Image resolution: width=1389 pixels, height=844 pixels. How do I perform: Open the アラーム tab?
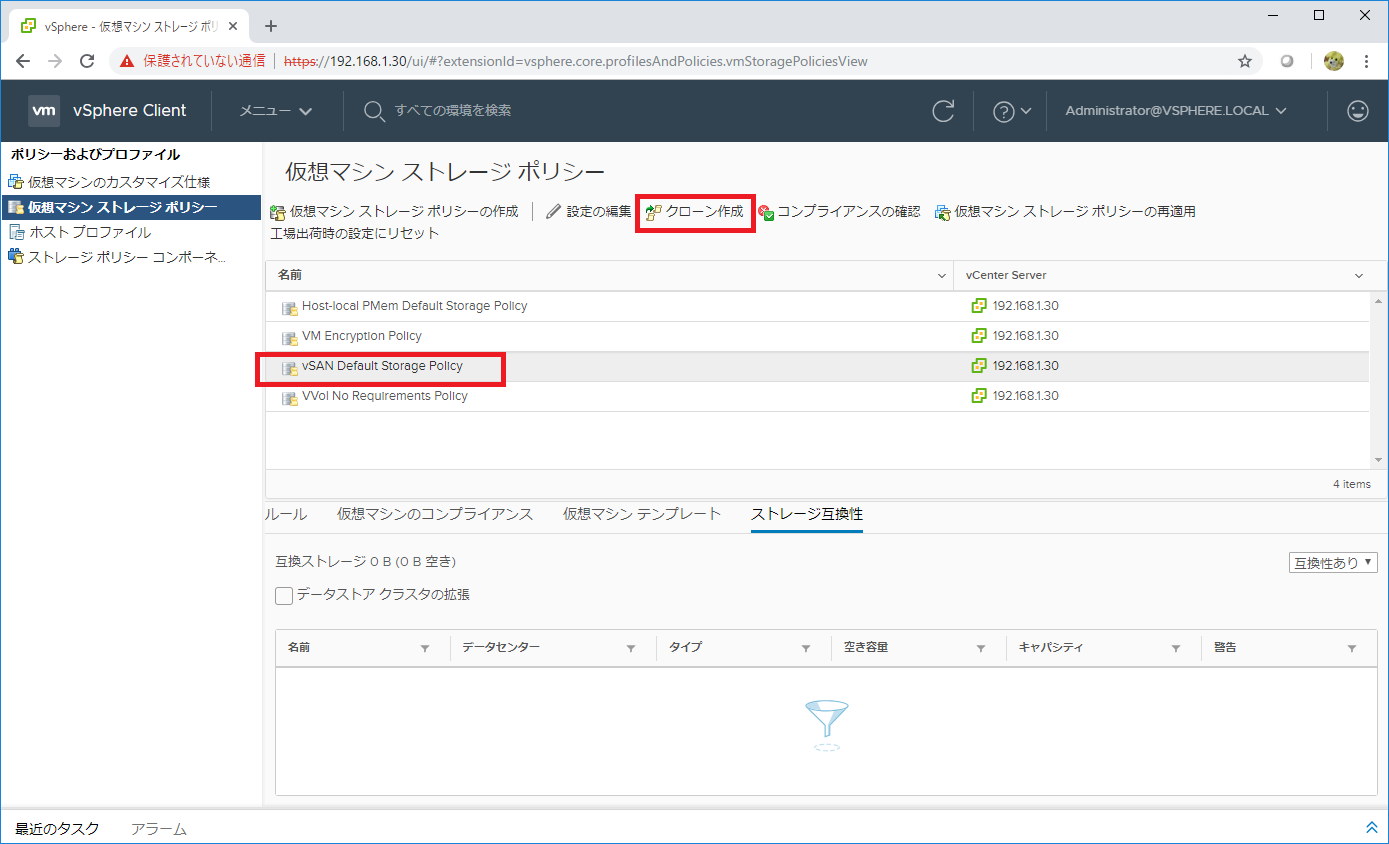coord(159,828)
